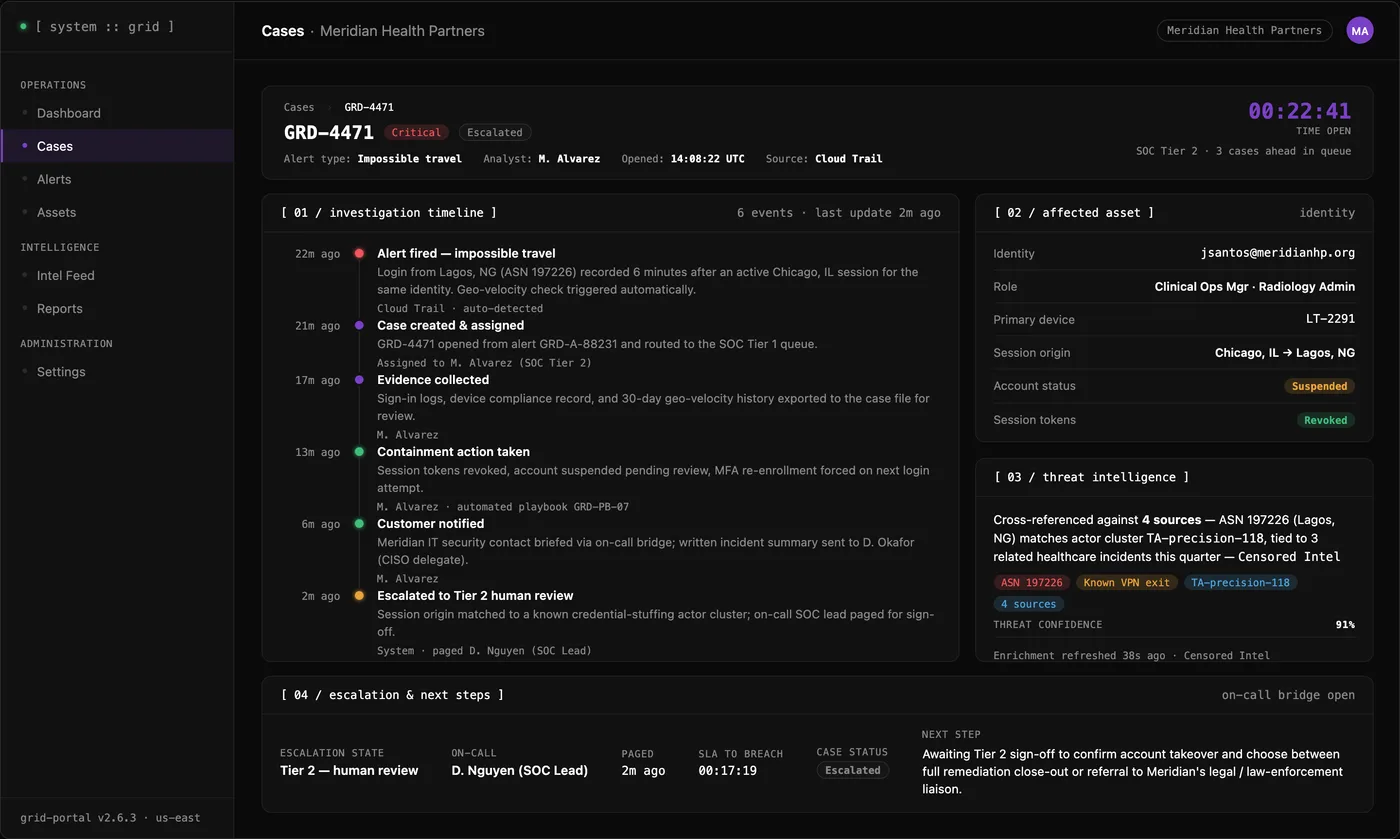Click the Enrichment refreshed 38s ago line

pos(1132,656)
